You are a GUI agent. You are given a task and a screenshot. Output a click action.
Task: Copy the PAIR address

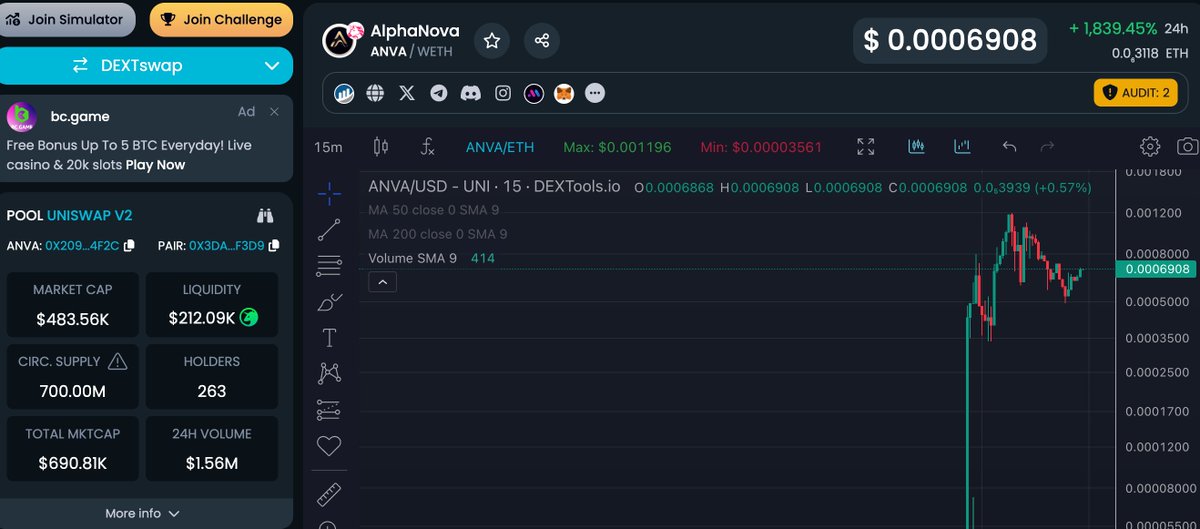pos(274,245)
